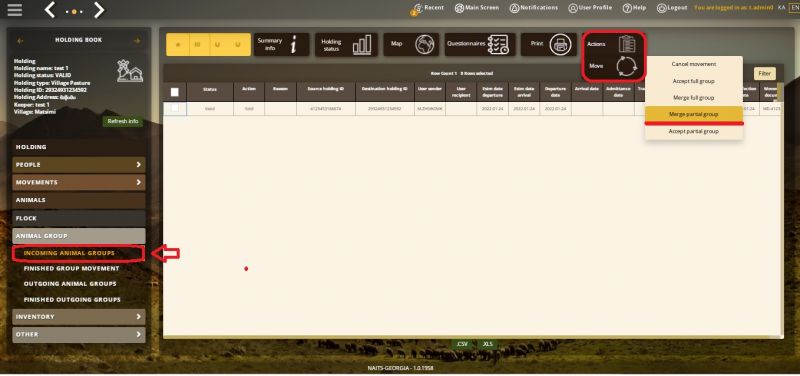The height and width of the screenshot is (376, 800).
Task: Switch language to KA
Action: point(782,8)
